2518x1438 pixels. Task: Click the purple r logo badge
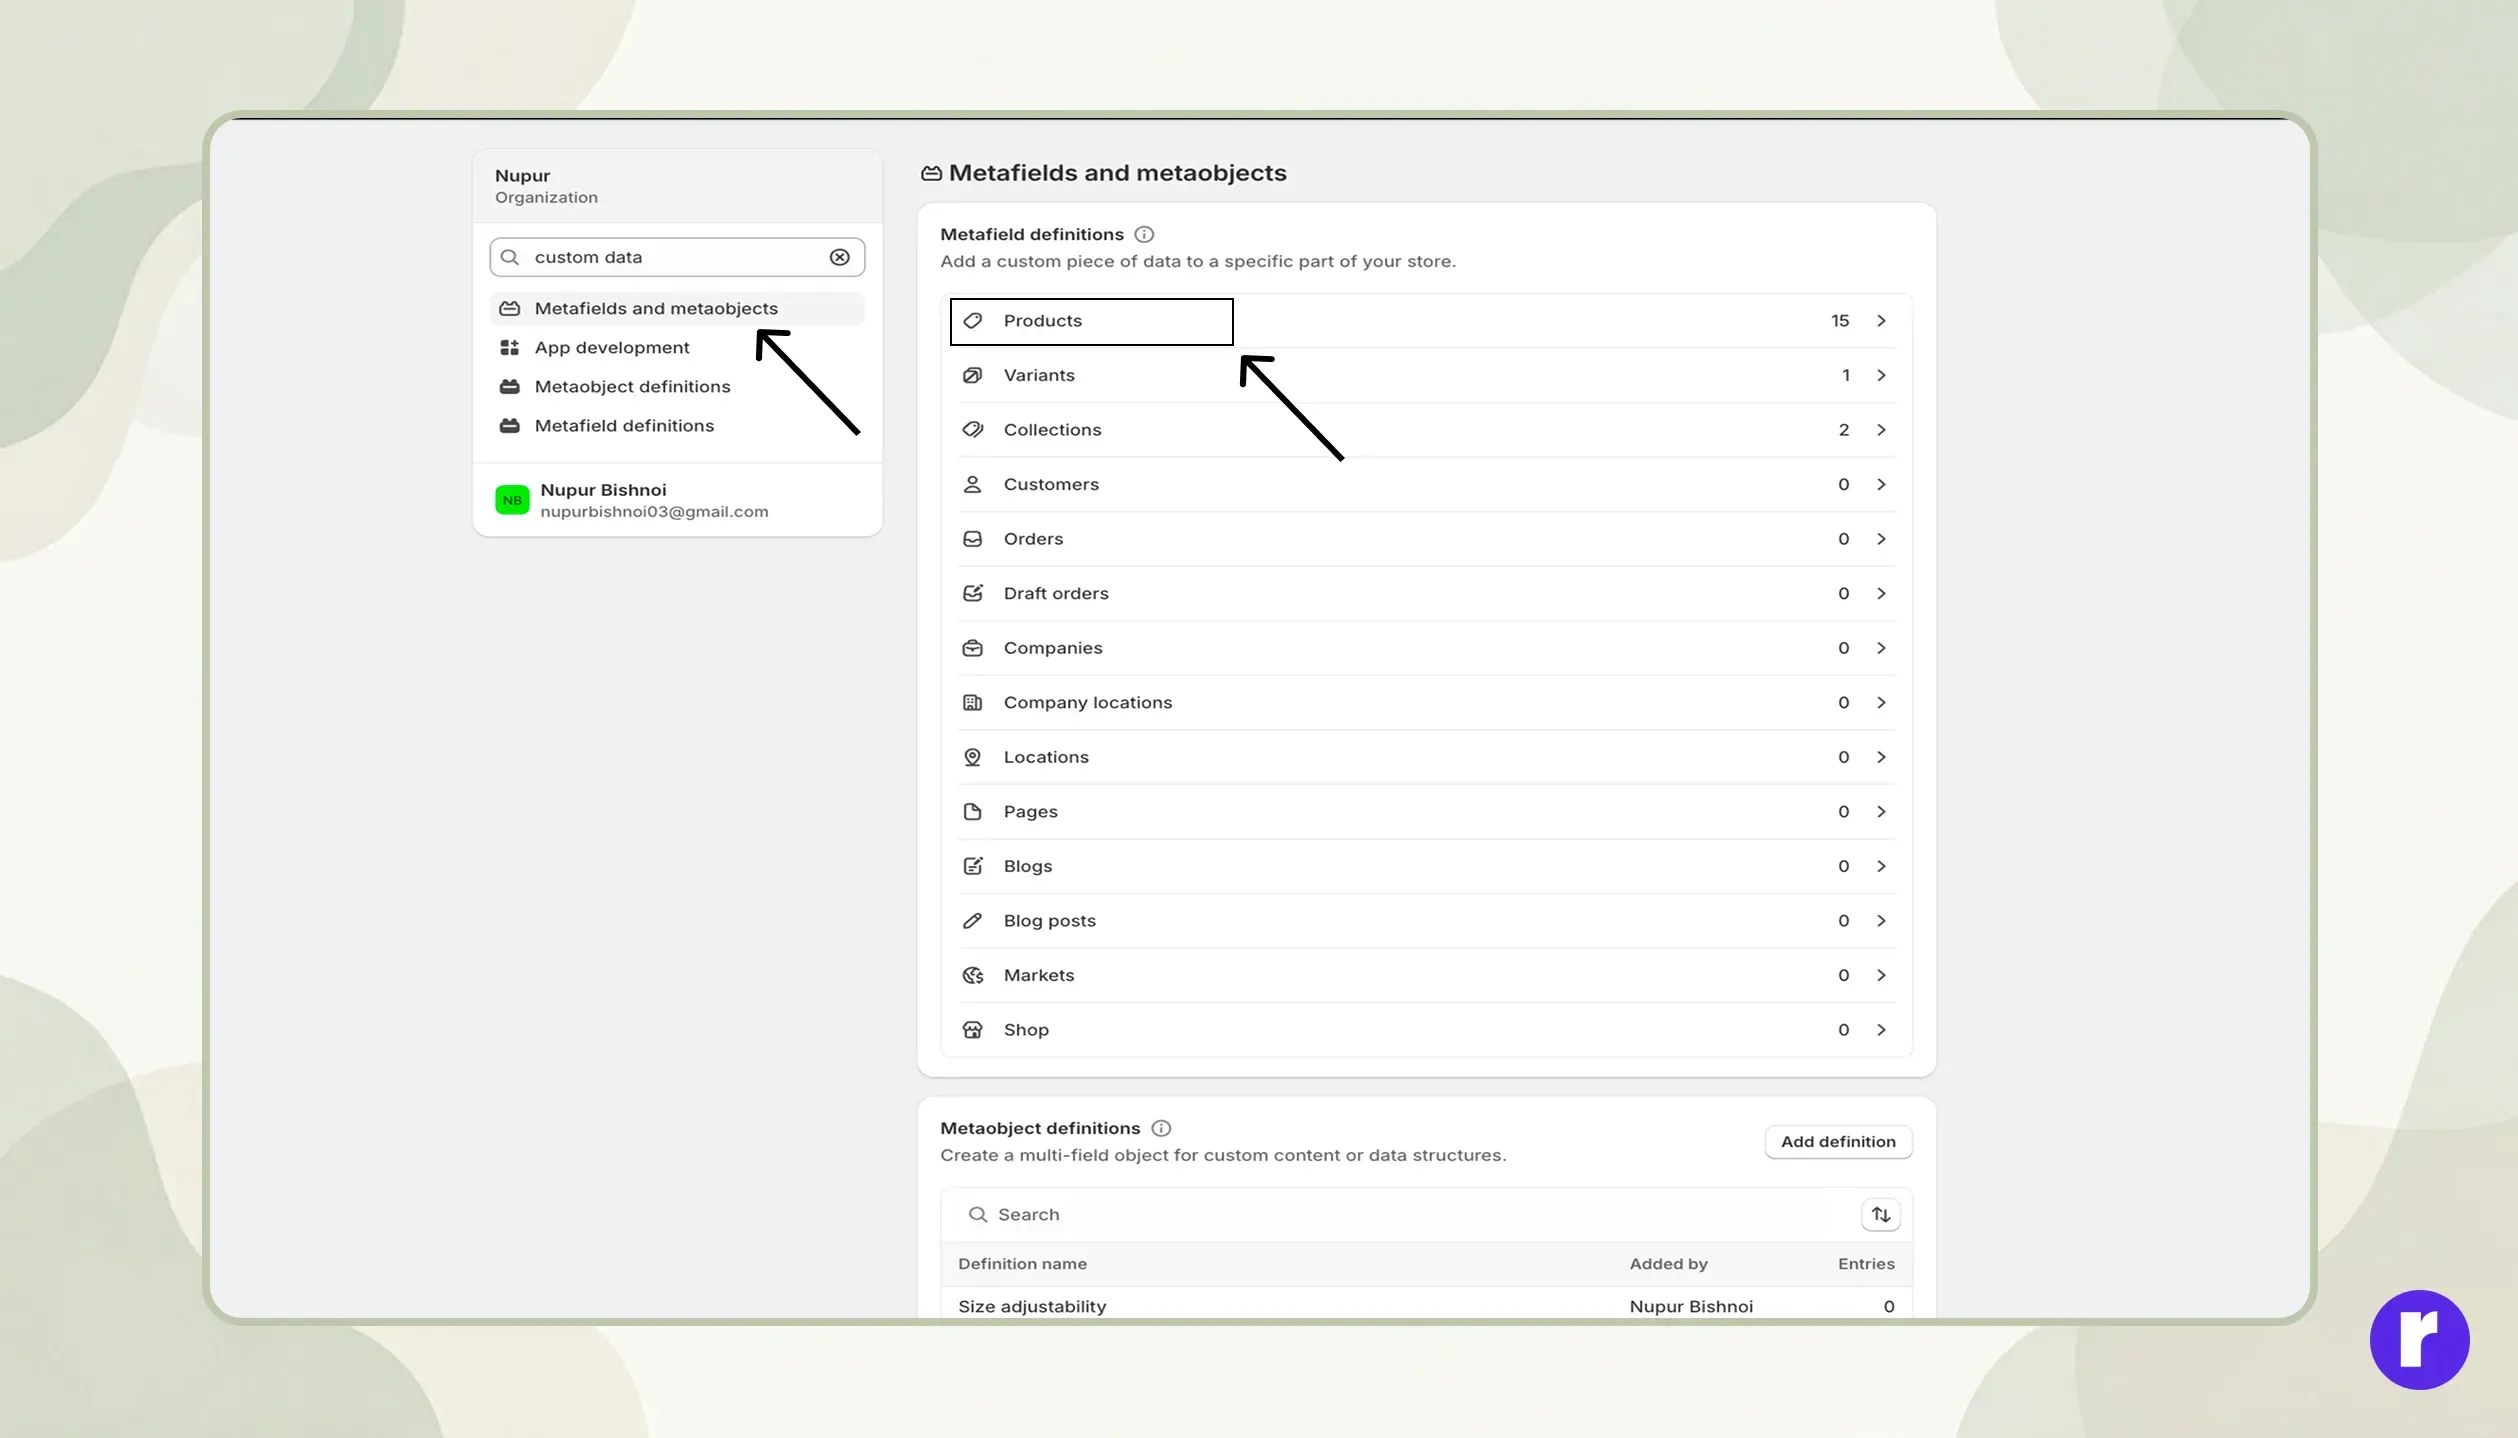[x=2419, y=1339]
